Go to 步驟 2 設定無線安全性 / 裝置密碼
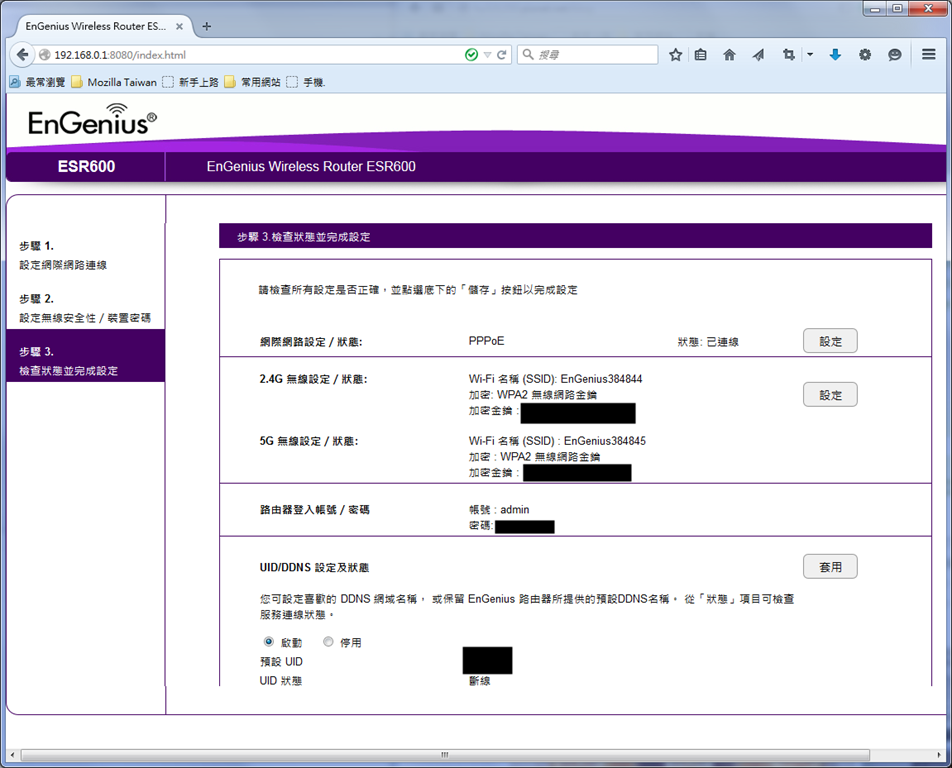Viewport: 952px width, 768px height. [85, 308]
